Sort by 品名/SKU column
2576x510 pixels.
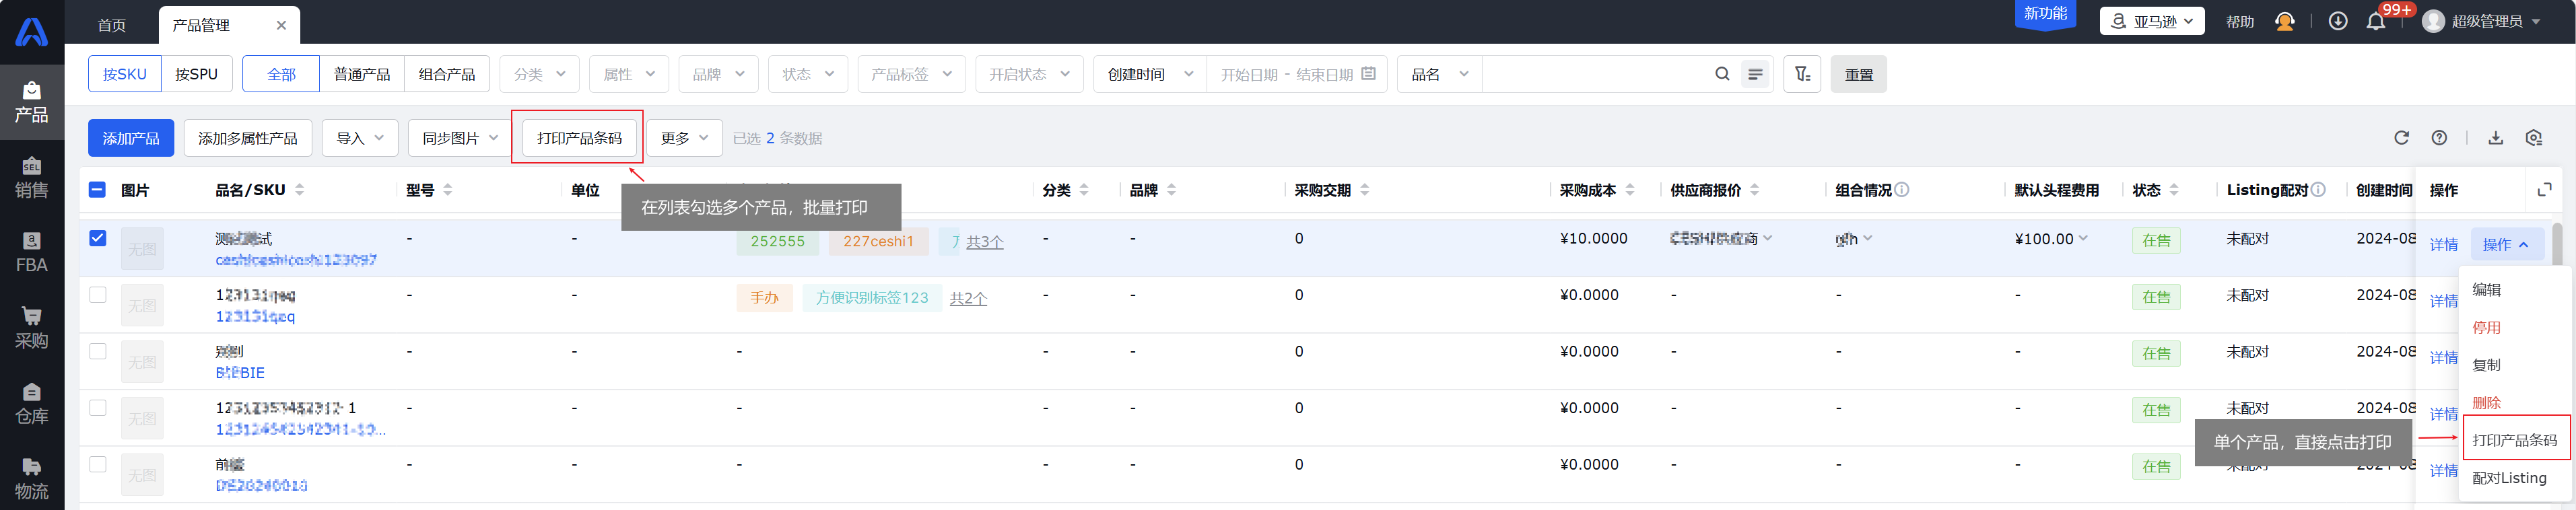299,190
